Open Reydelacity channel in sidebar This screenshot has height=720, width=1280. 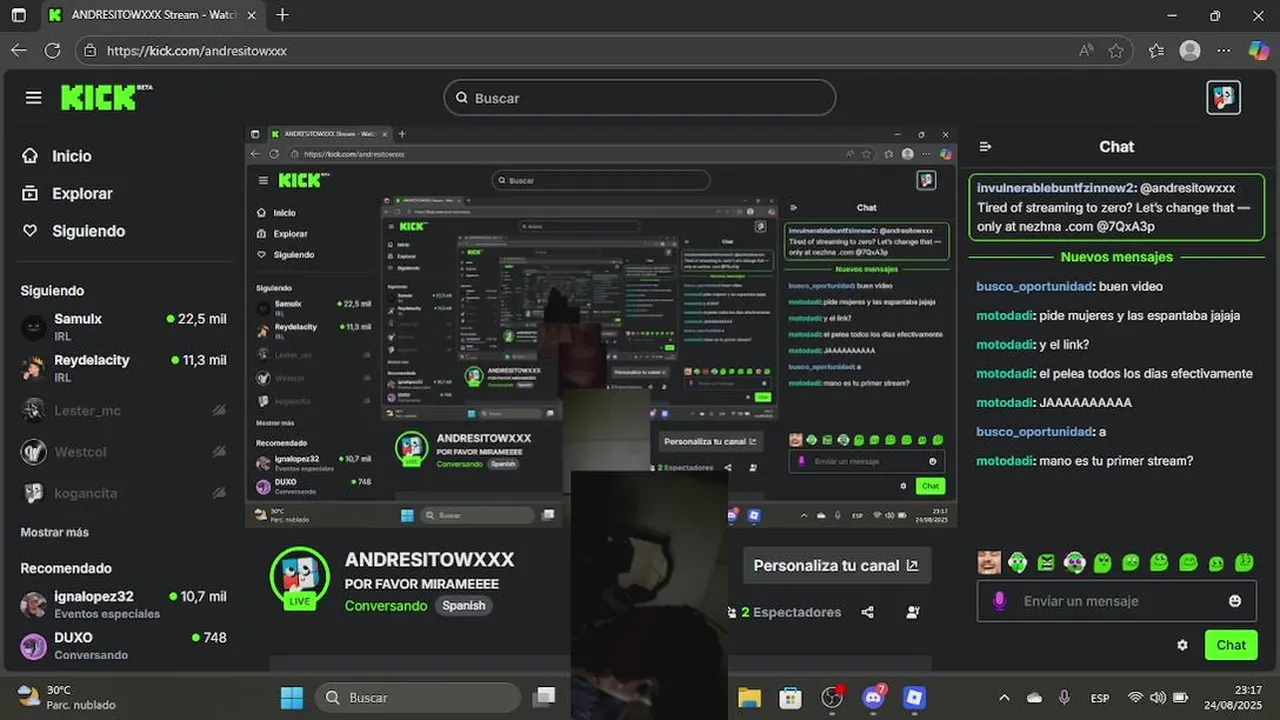pos(124,367)
